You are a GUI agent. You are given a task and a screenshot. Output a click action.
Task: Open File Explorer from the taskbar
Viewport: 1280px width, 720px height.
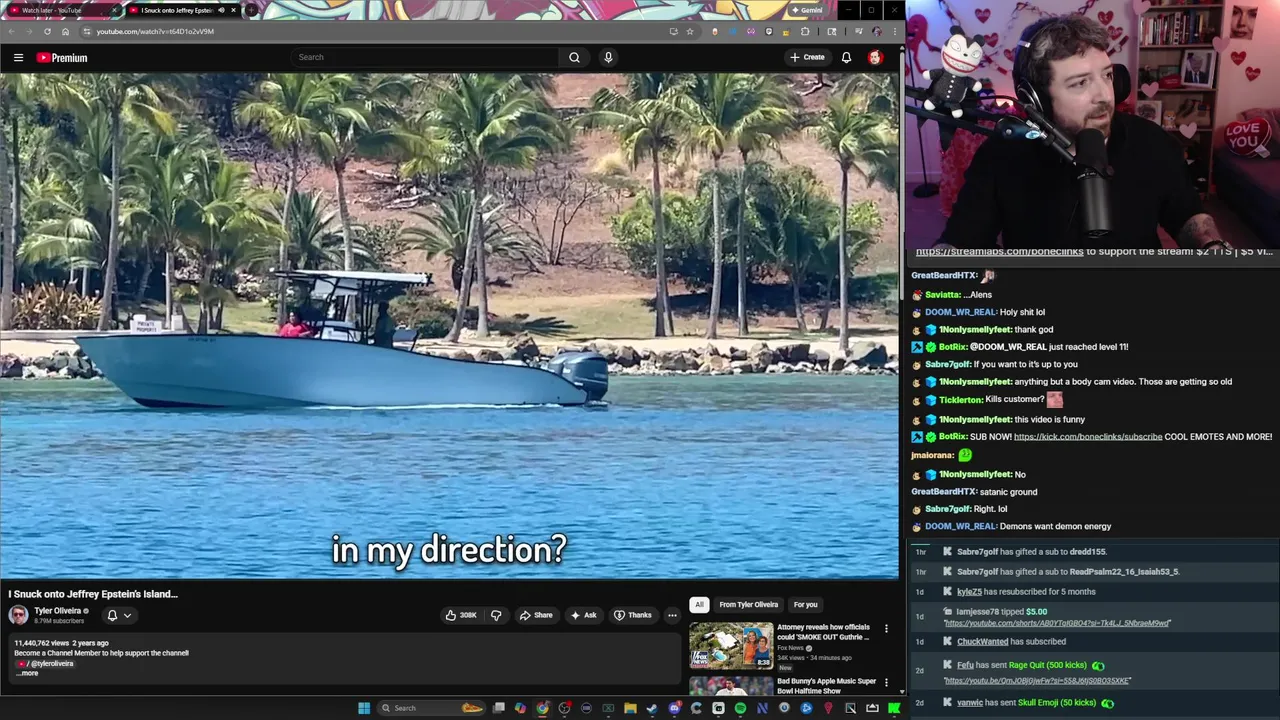[x=630, y=708]
